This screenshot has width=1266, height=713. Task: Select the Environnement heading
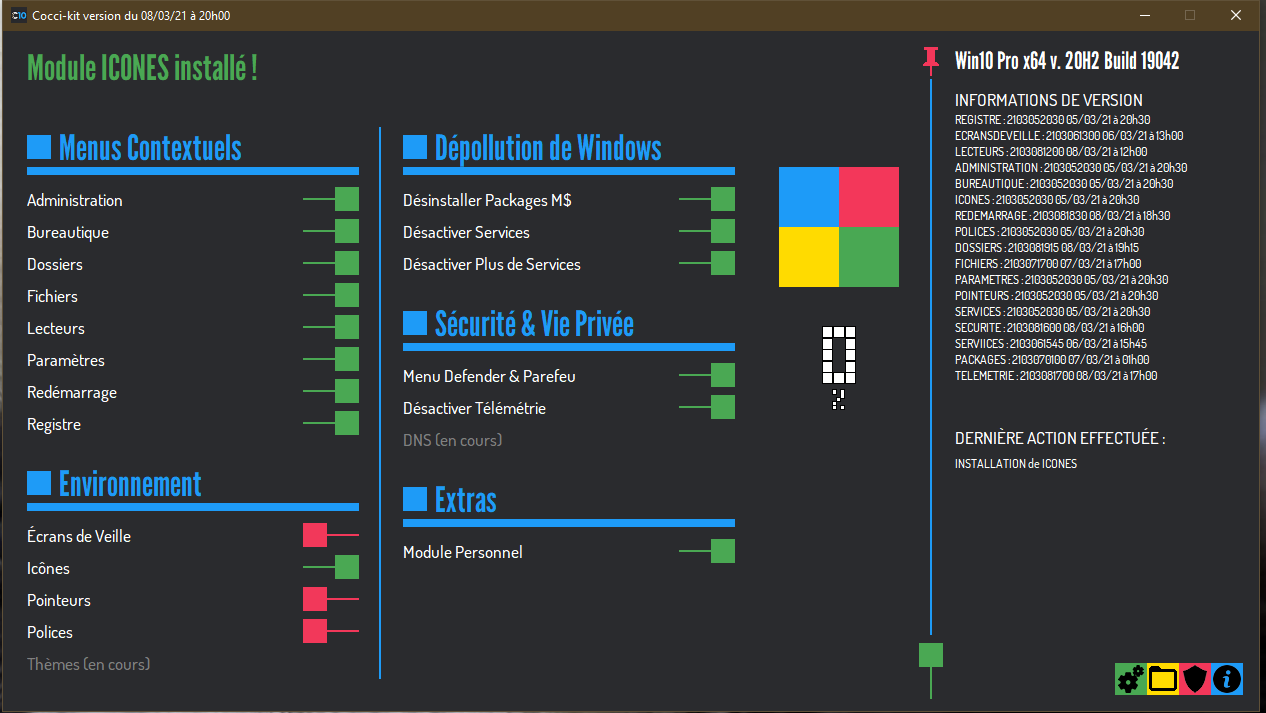tap(130, 484)
